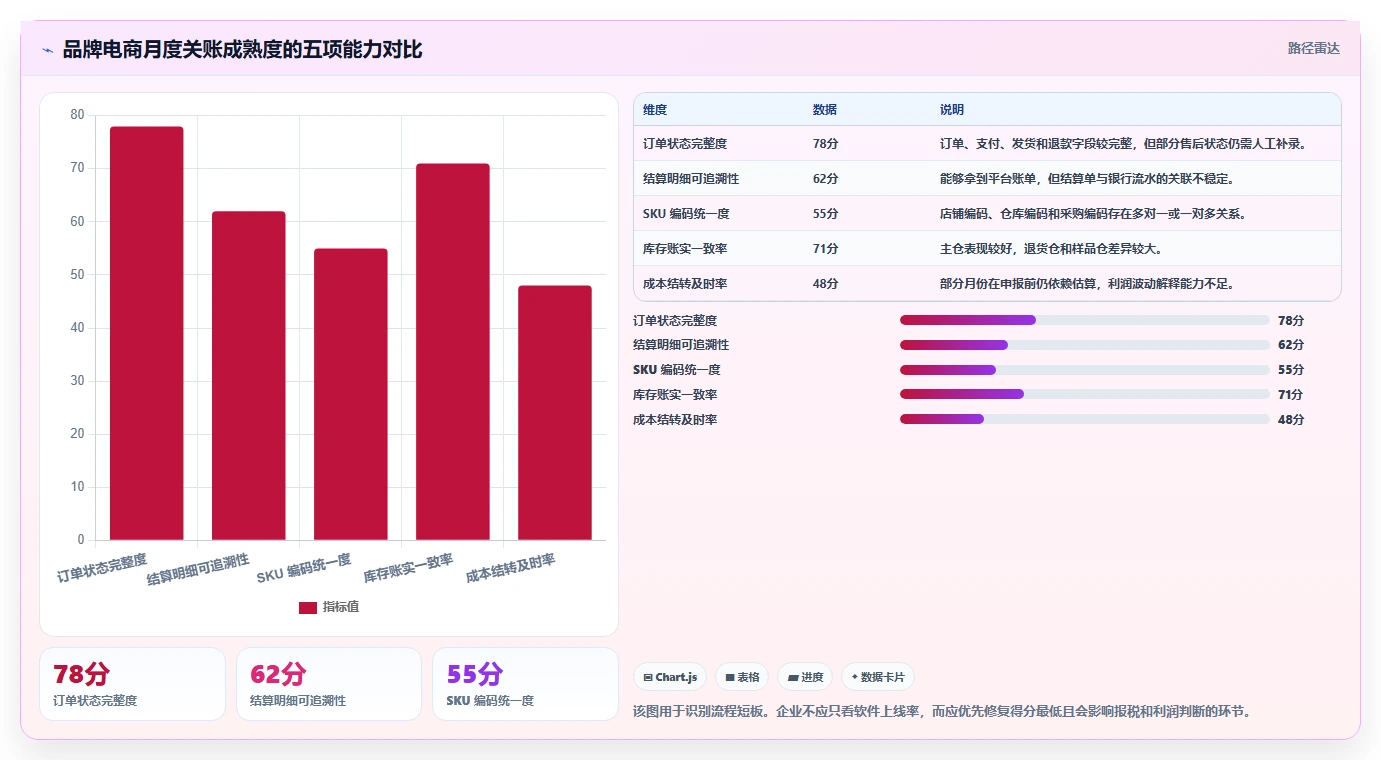
Task: Click the 成本结转及时率 progress bar
Action: click(x=1085, y=419)
